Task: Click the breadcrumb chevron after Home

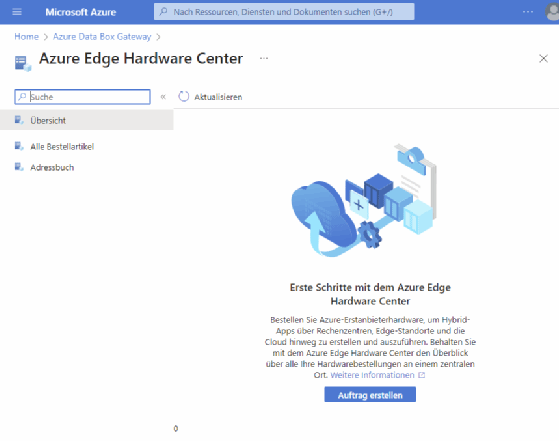Action: pos(46,37)
